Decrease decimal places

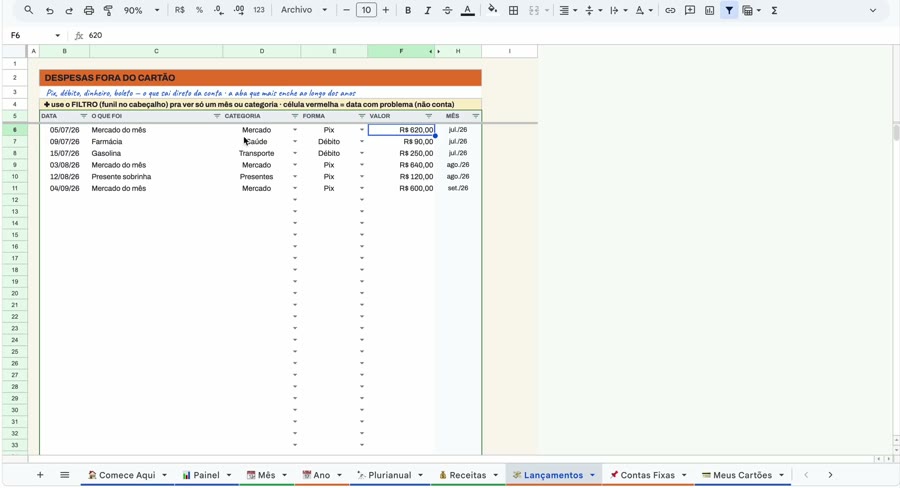219,10
